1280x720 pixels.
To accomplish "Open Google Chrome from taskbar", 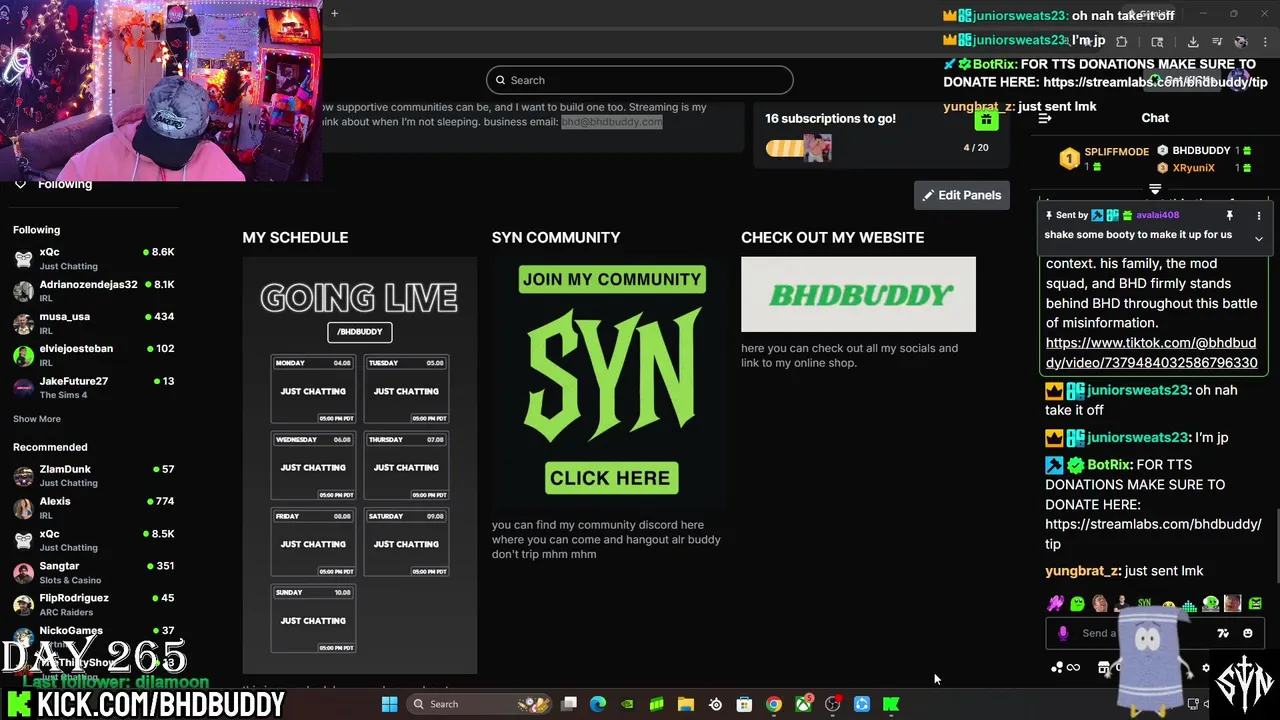I will [774, 704].
